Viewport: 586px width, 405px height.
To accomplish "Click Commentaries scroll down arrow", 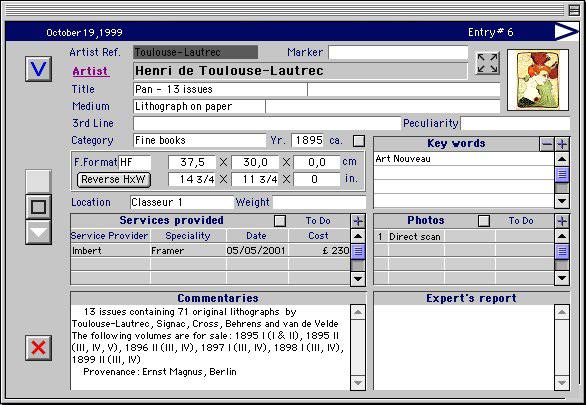I will tap(358, 383).
